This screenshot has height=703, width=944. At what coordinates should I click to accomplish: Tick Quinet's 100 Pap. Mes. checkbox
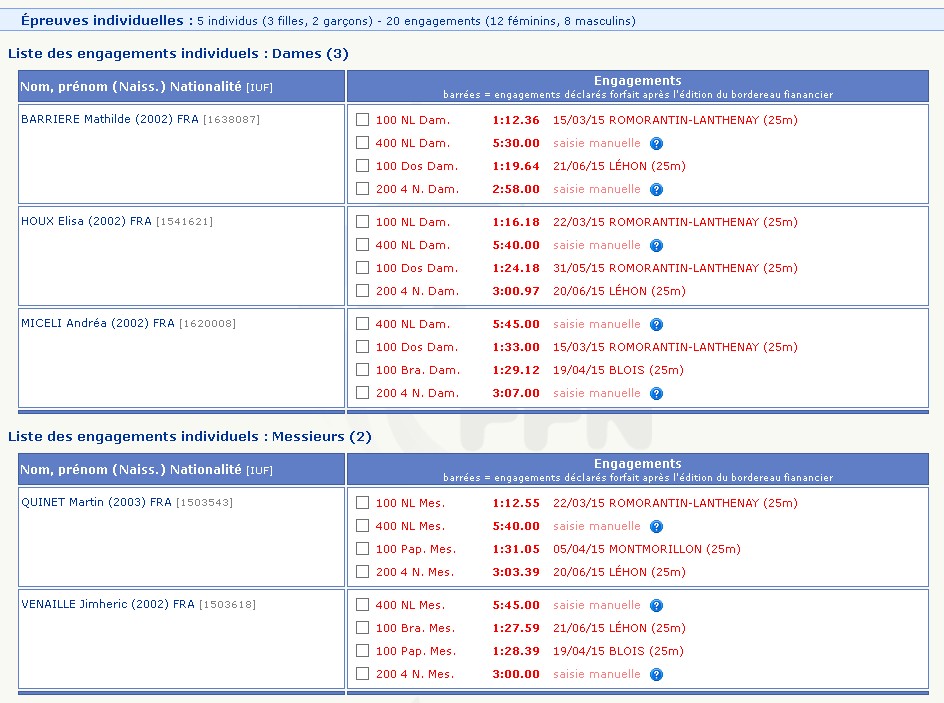click(x=362, y=548)
